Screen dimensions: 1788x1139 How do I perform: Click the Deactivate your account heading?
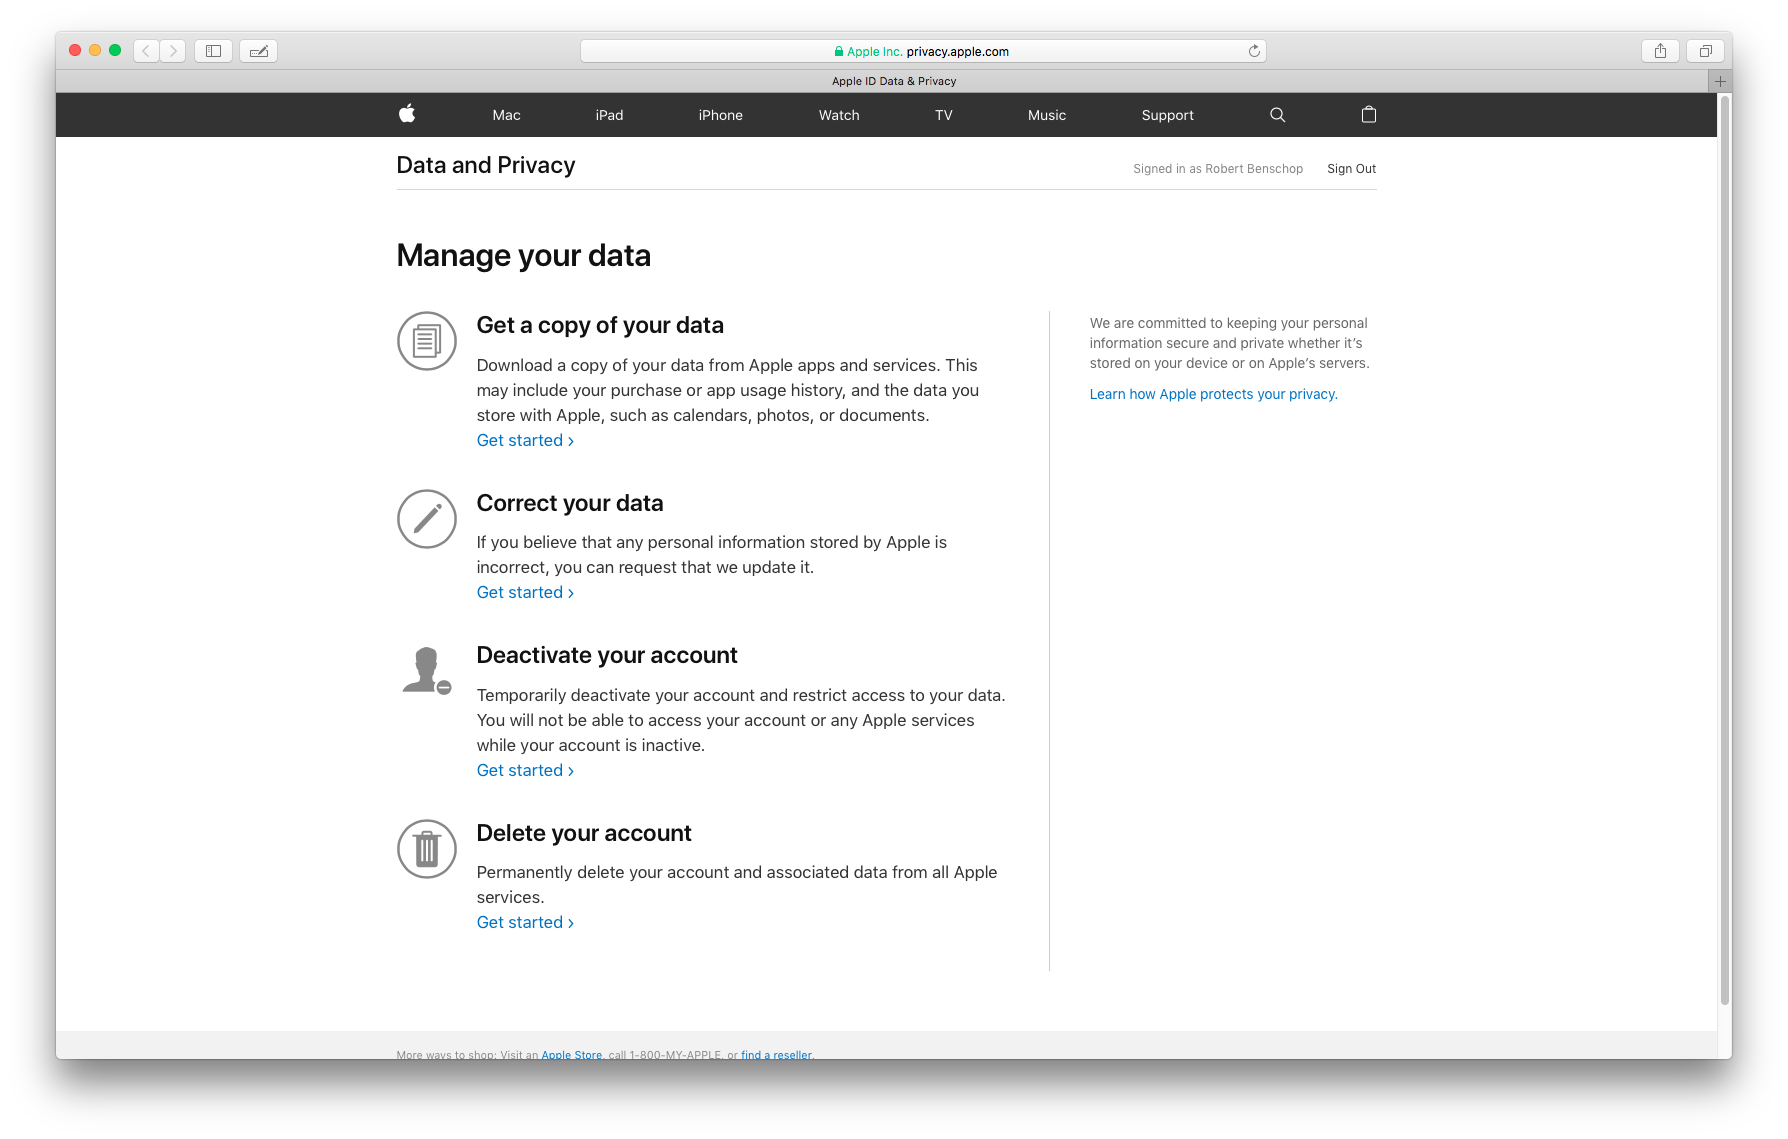point(607,655)
